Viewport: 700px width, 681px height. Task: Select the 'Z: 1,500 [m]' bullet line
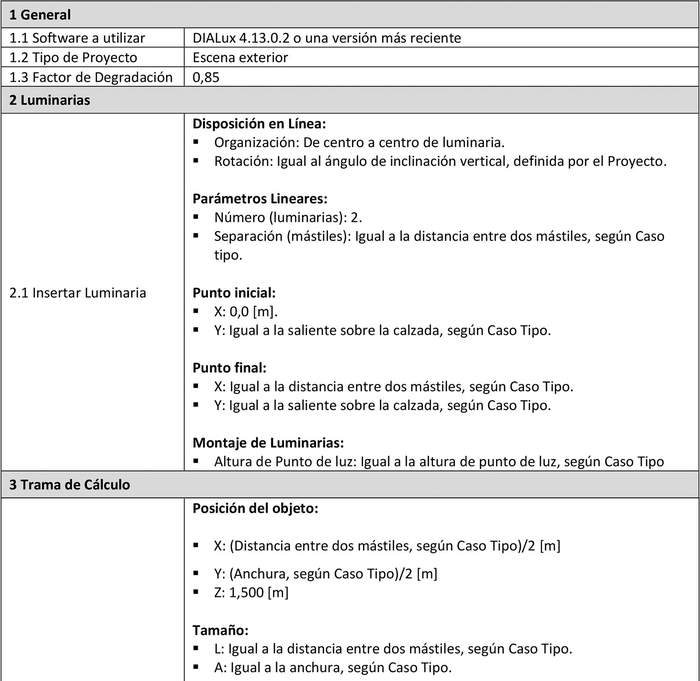(251, 592)
